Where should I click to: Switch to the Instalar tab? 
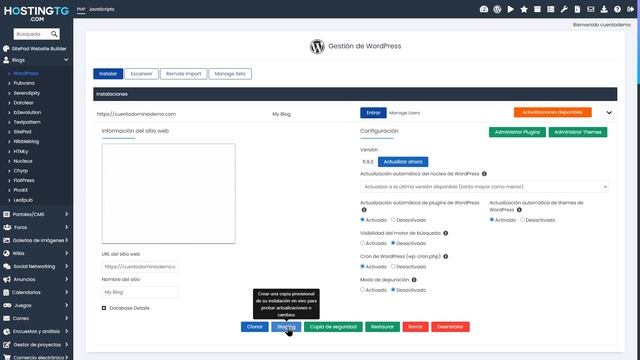coord(108,74)
